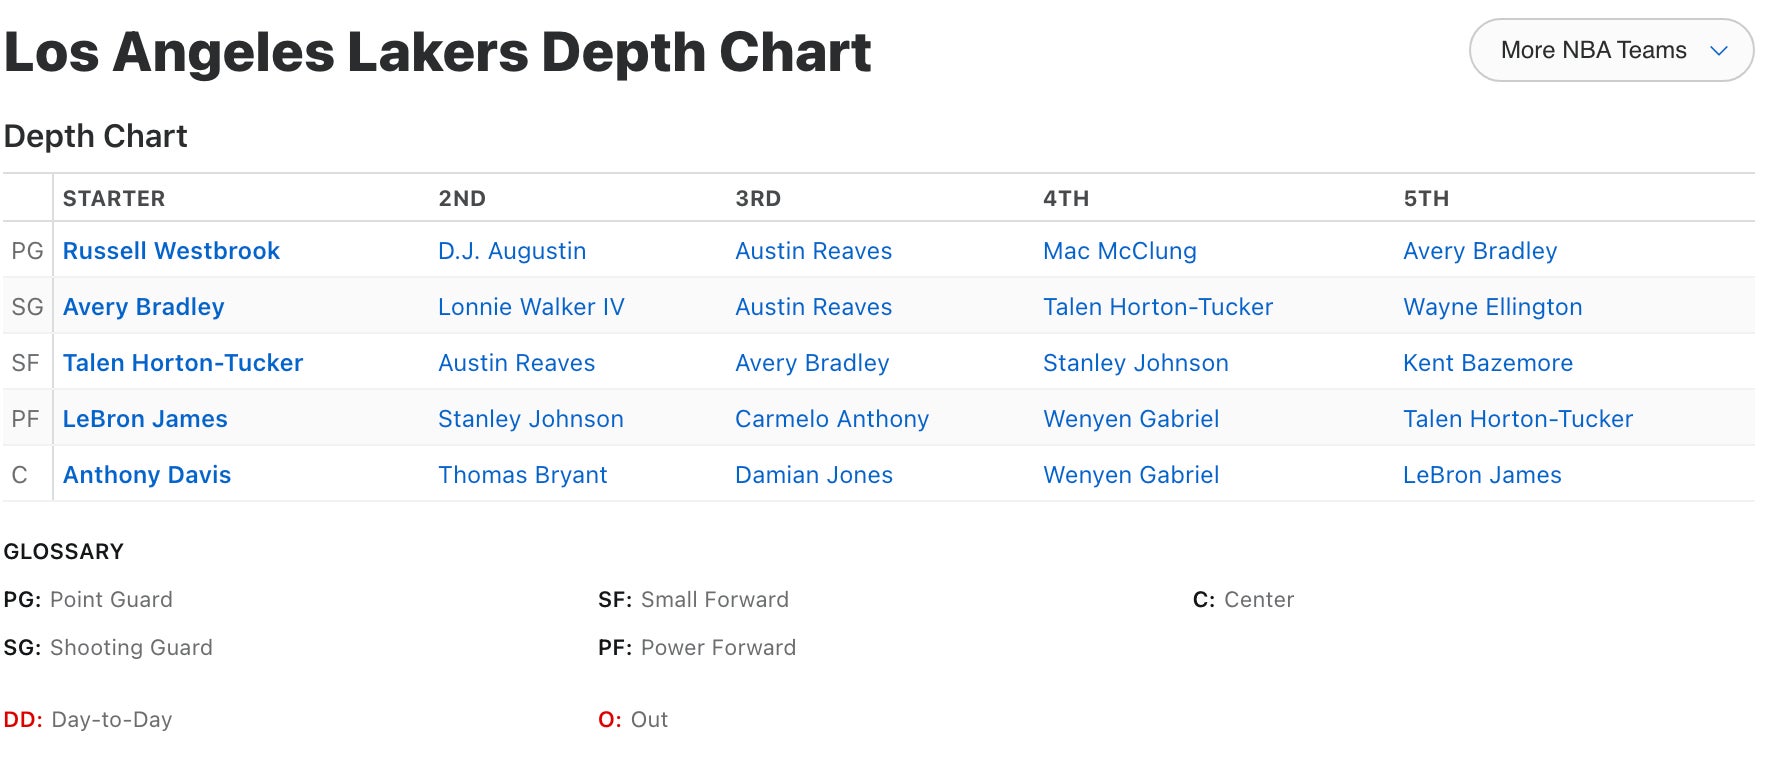Image resolution: width=1774 pixels, height=772 pixels.
Task: Click starter Anthony Davis link
Action: [147, 475]
